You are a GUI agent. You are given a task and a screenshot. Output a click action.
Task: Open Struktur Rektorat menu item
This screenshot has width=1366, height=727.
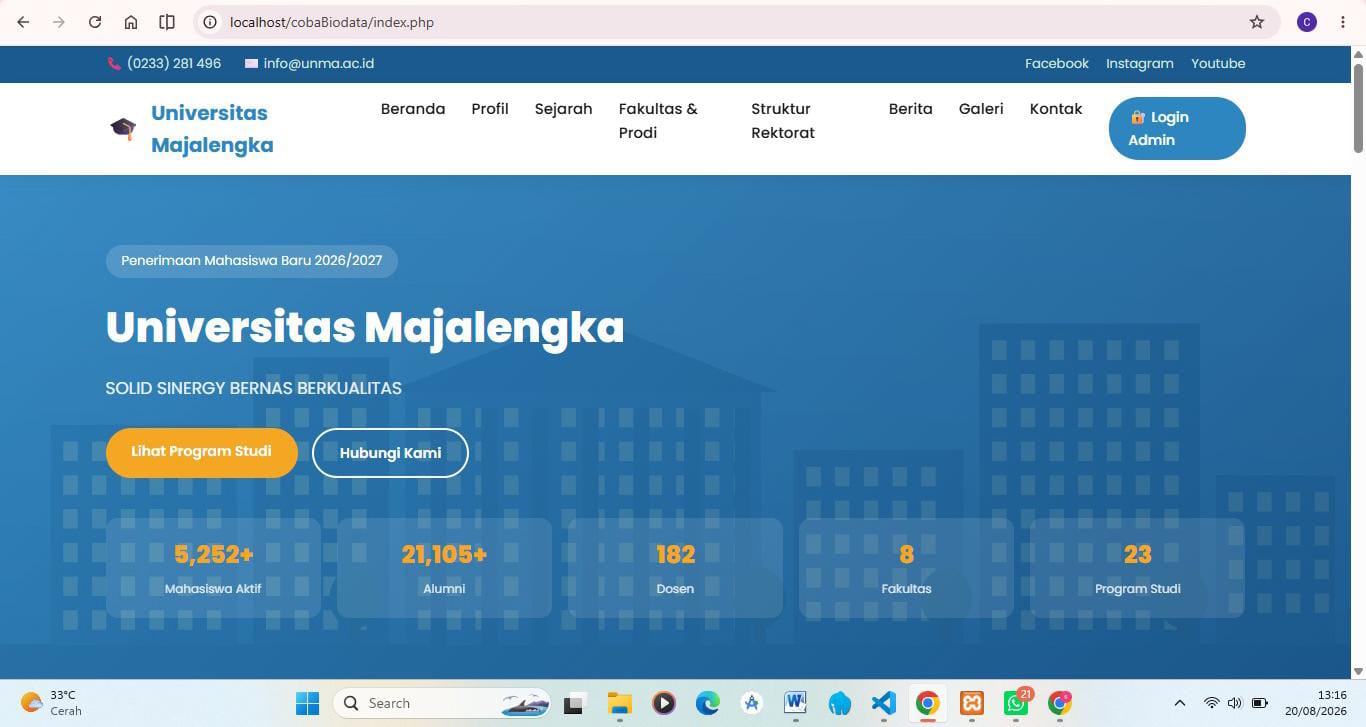tap(783, 121)
